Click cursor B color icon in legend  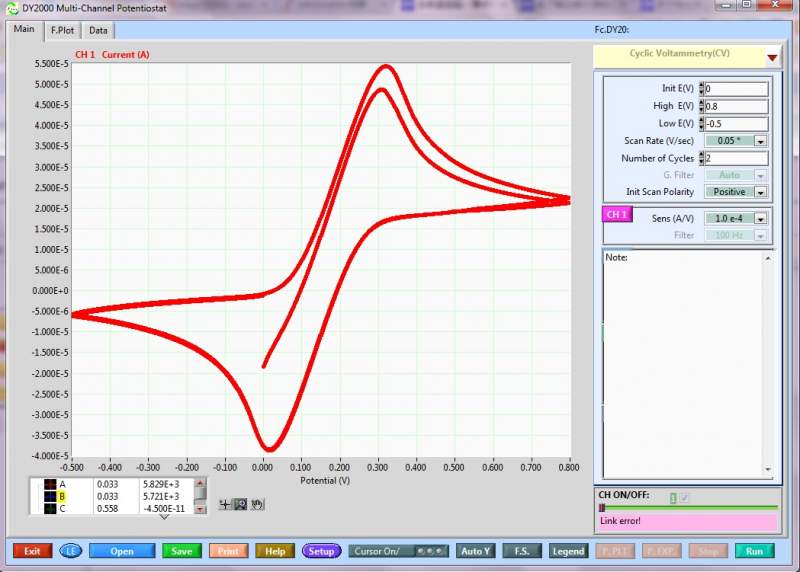coord(50,496)
